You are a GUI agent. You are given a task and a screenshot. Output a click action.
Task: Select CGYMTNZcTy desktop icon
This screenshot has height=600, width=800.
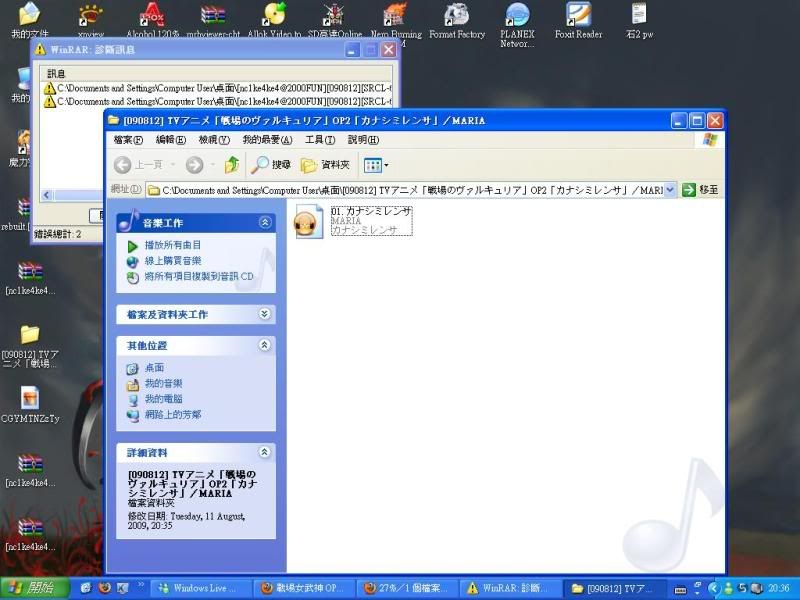[30, 405]
